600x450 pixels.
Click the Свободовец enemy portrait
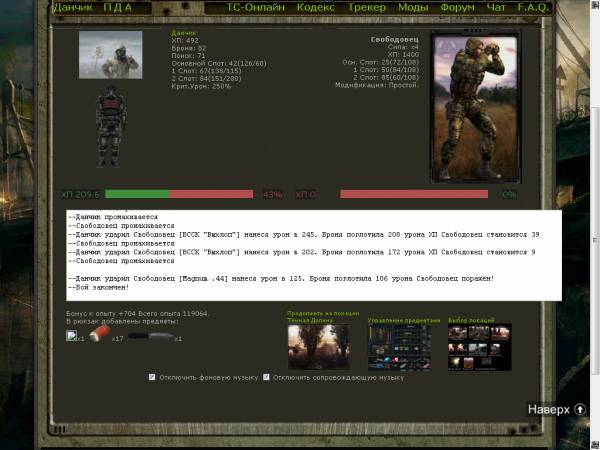(x=474, y=110)
